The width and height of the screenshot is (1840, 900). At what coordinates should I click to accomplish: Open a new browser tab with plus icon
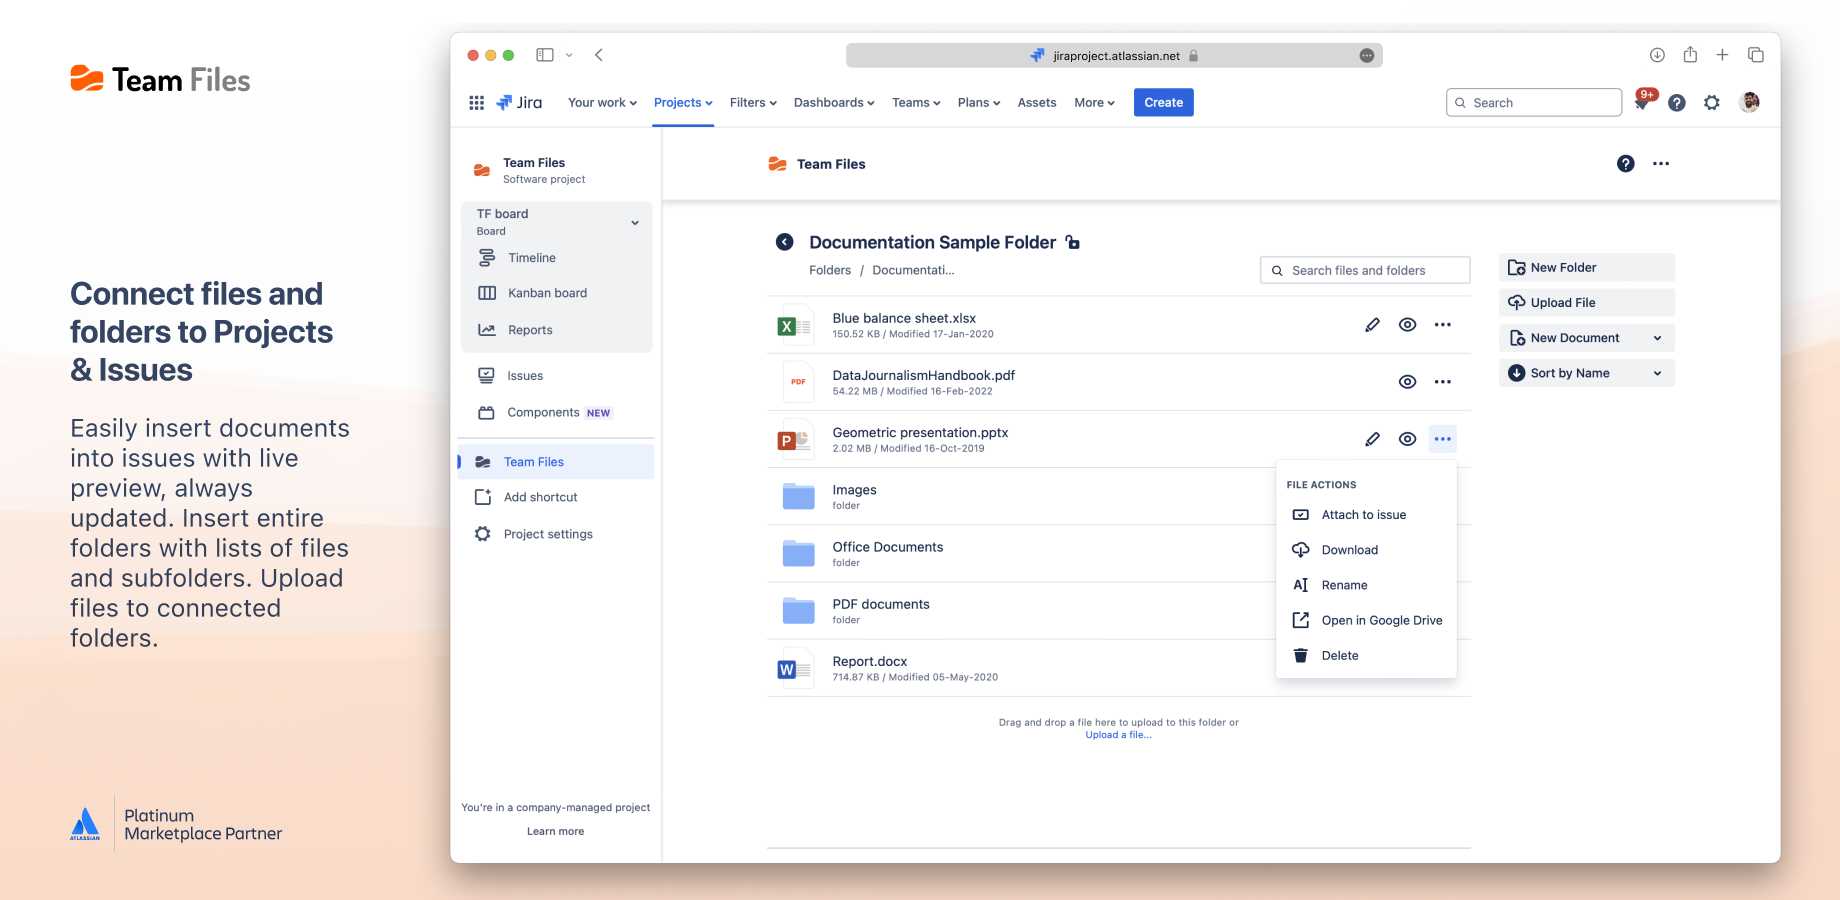click(x=1722, y=55)
